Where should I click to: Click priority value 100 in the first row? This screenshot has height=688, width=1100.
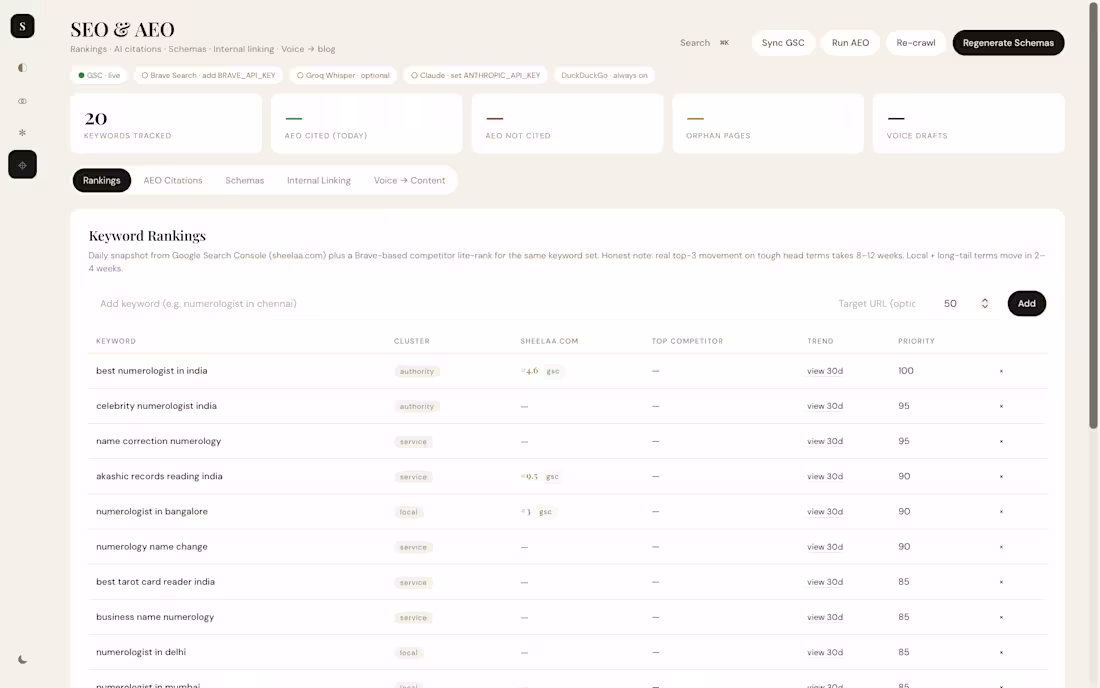click(906, 371)
